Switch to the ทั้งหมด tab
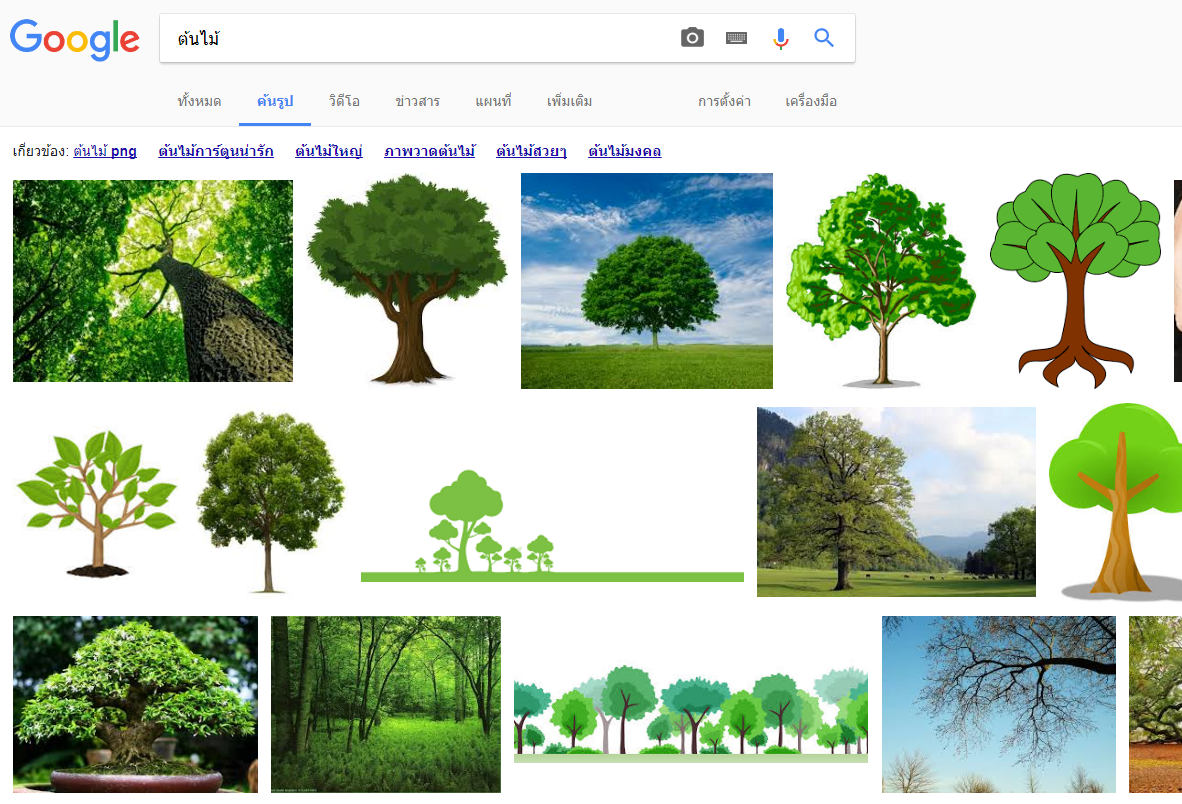Viewport: 1182px width, 804px height. click(x=199, y=102)
